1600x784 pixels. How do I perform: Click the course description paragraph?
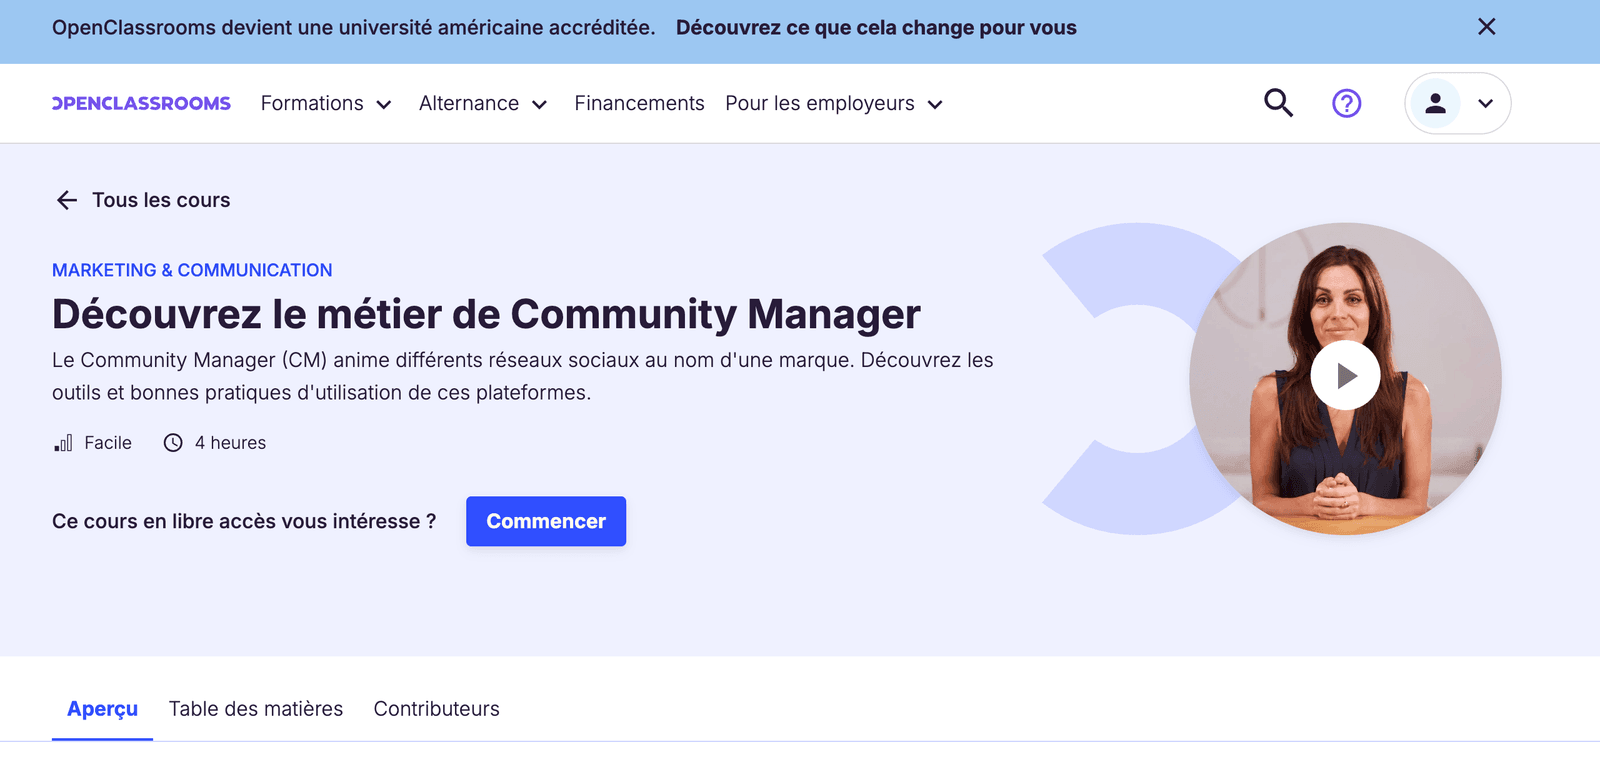(523, 376)
